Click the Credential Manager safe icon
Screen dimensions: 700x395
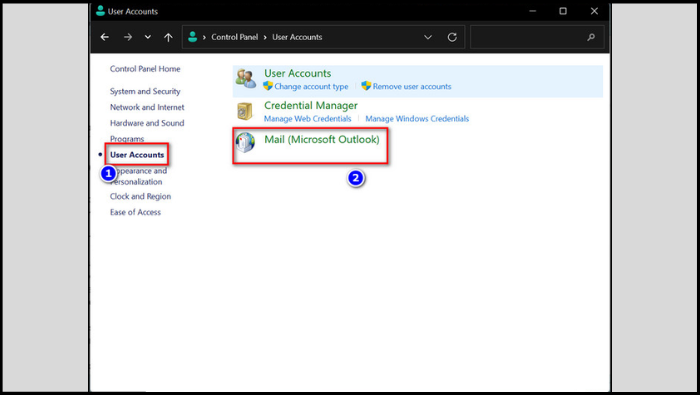point(245,111)
